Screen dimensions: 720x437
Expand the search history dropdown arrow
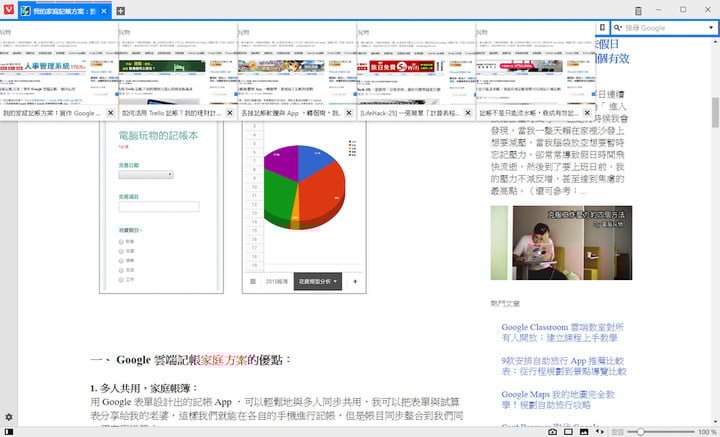coord(711,28)
